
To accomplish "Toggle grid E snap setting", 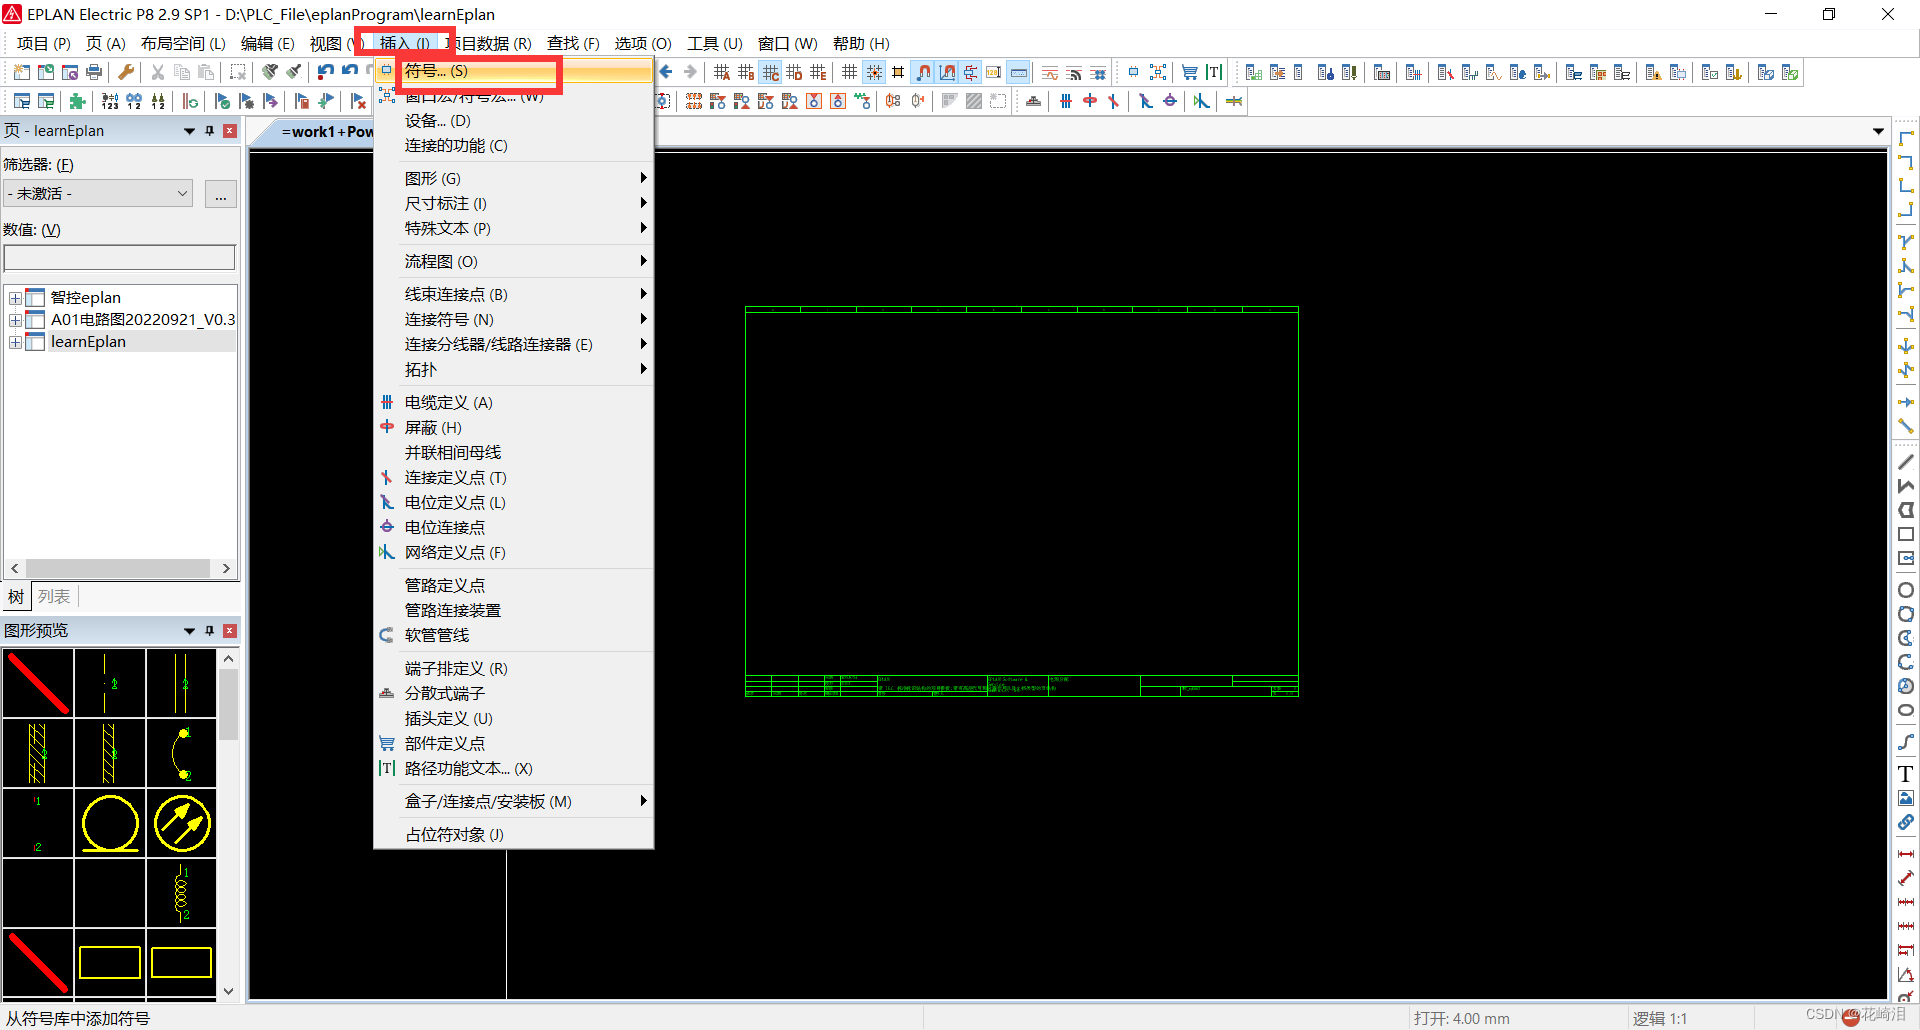I will pyautogui.click(x=818, y=72).
